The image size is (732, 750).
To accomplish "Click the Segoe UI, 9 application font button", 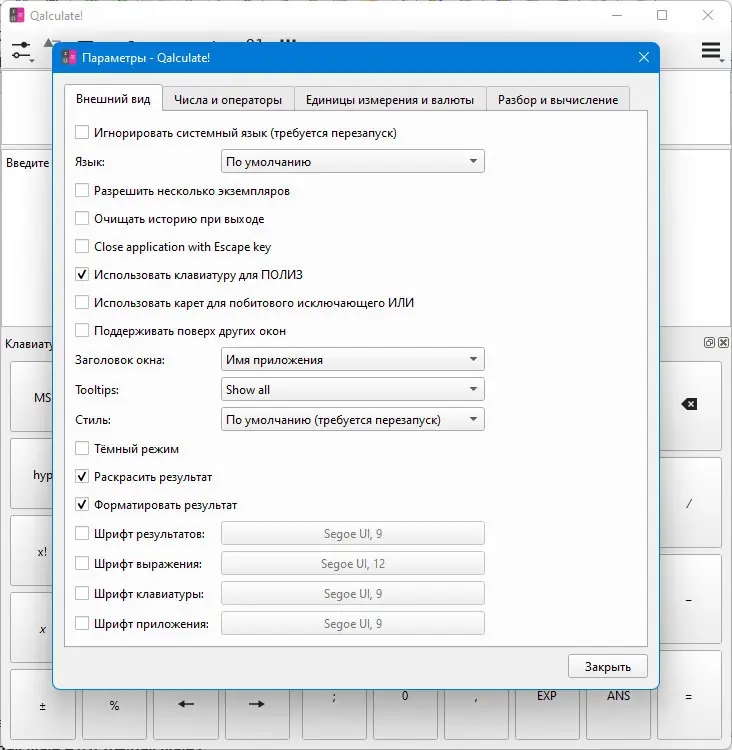I will [353, 623].
